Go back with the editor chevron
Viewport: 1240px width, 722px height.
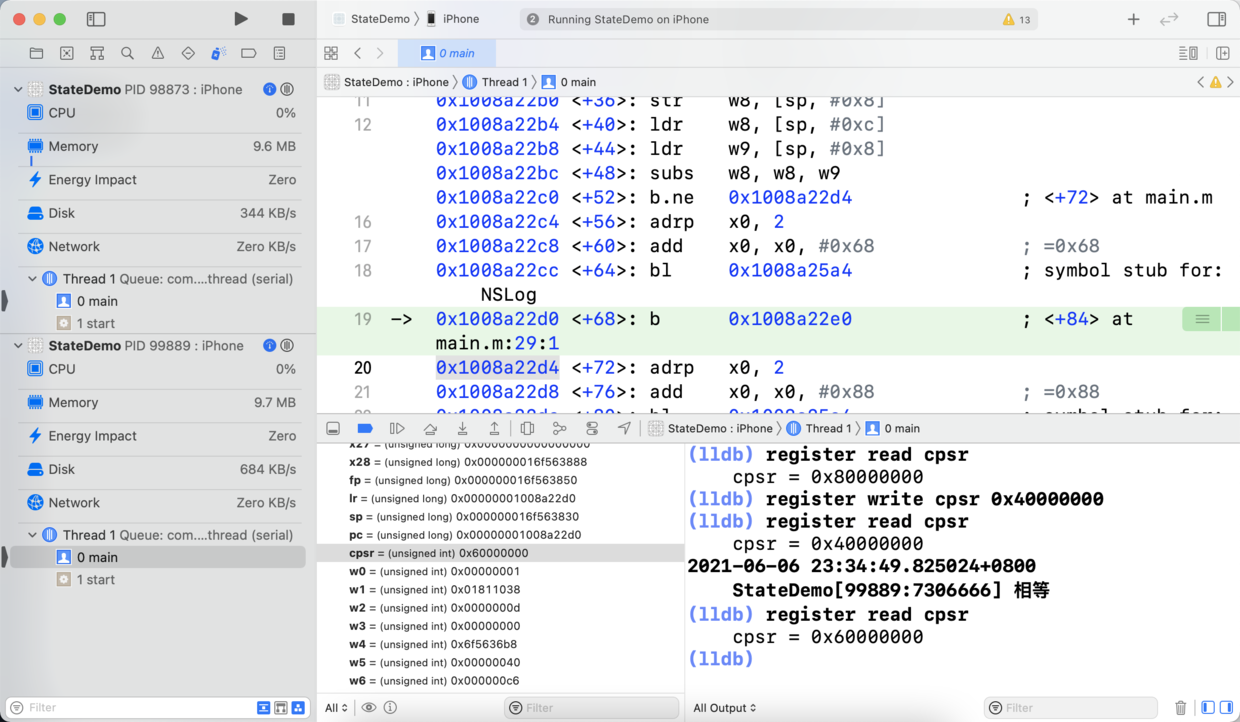click(x=357, y=53)
